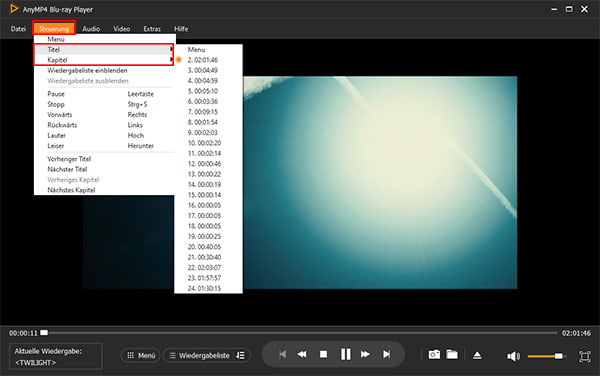Eject the disc with the eject icon

477,355
